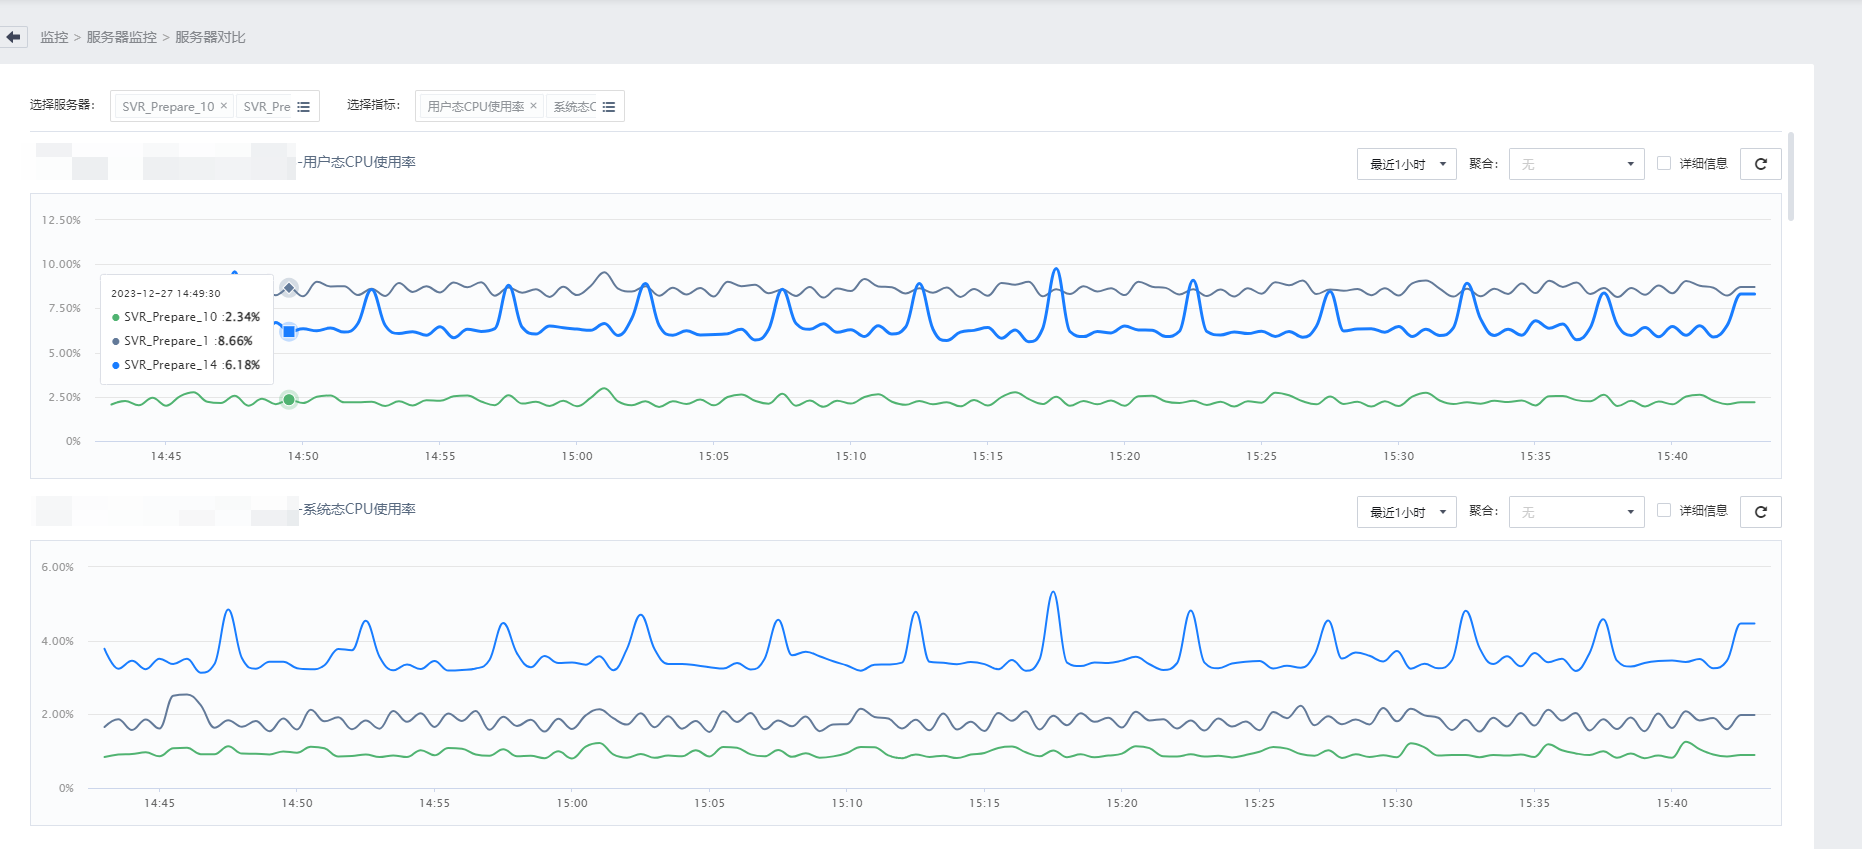Open the 监控 breadcrumb link
This screenshot has height=849, width=1862.
[x=54, y=37]
